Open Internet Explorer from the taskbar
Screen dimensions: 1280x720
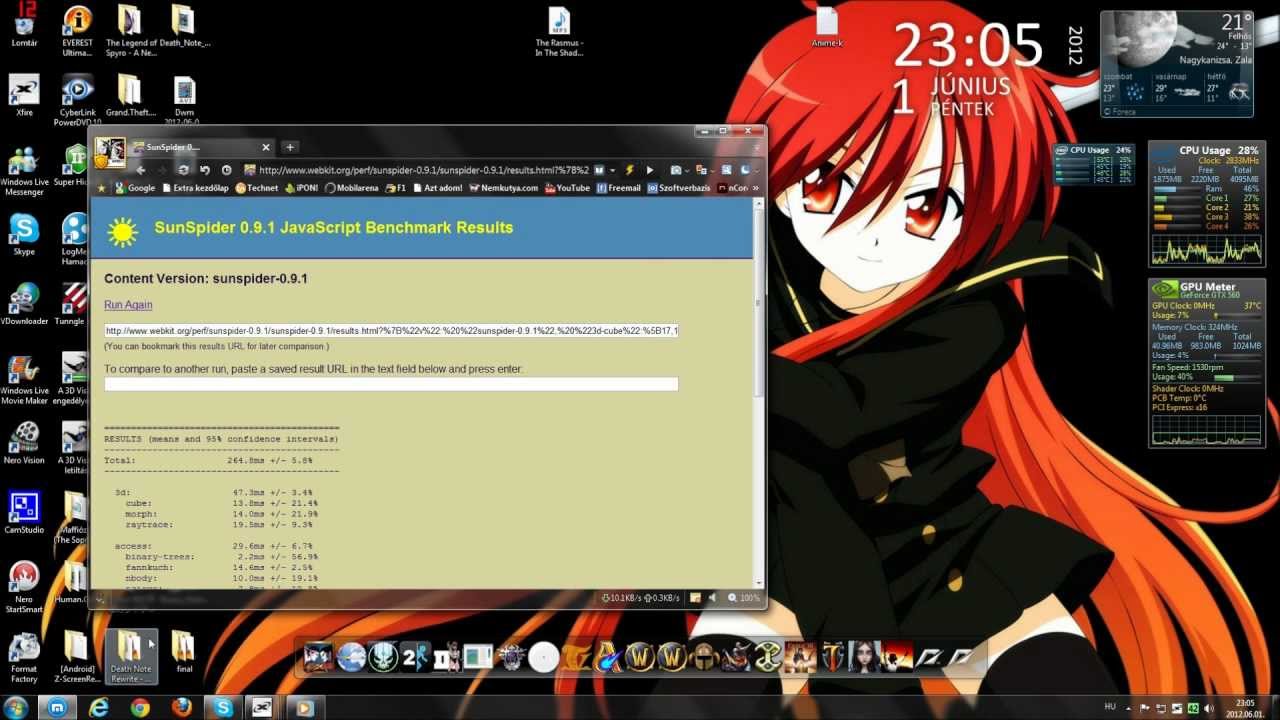pyautogui.click(x=98, y=707)
